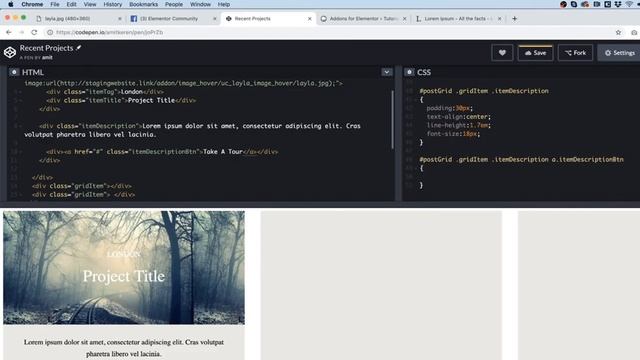Screen dimensions: 640x360
Task: Click the CodePen logo icon
Action: [x=10, y=52]
